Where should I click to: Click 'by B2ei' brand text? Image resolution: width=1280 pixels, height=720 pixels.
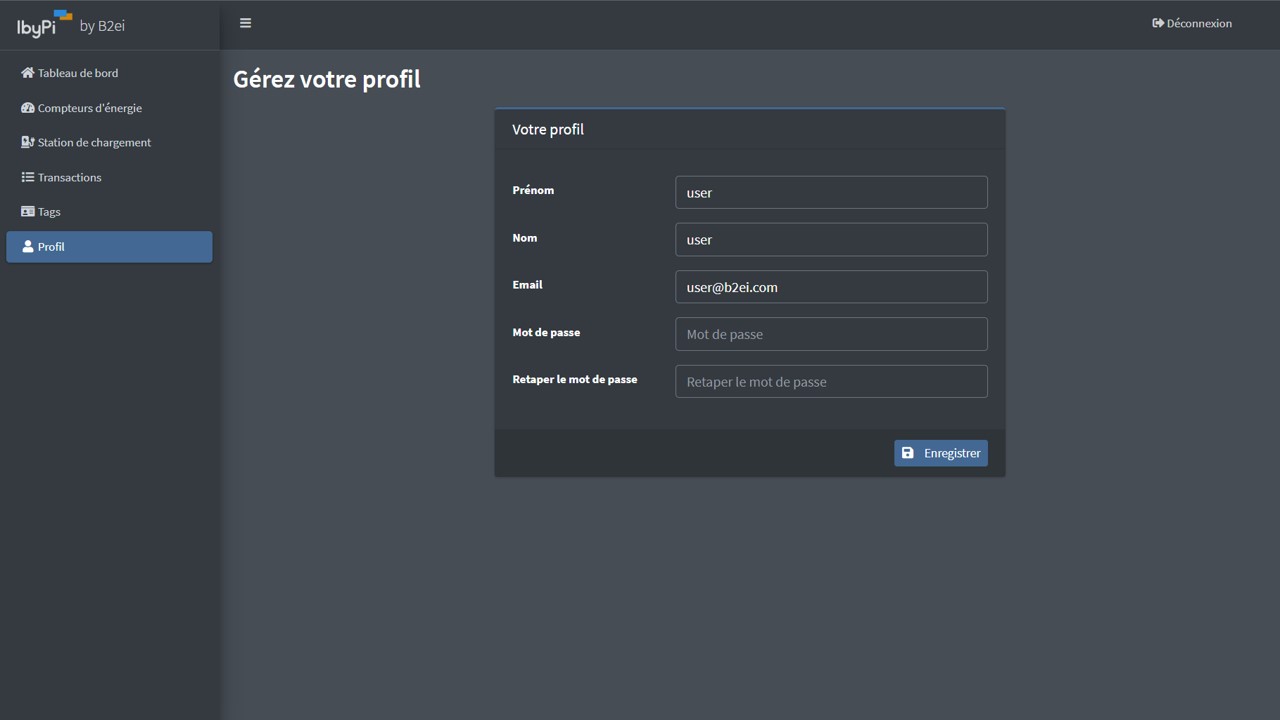[102, 26]
